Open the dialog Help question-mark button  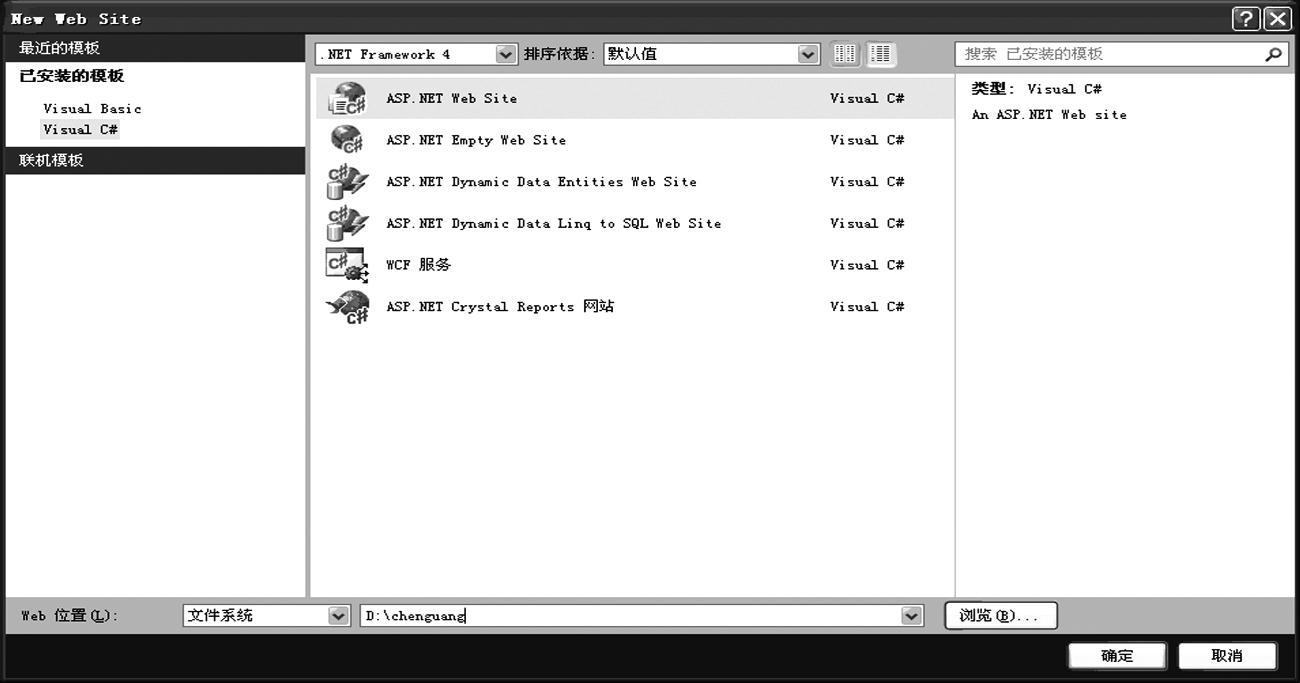tap(1245, 19)
